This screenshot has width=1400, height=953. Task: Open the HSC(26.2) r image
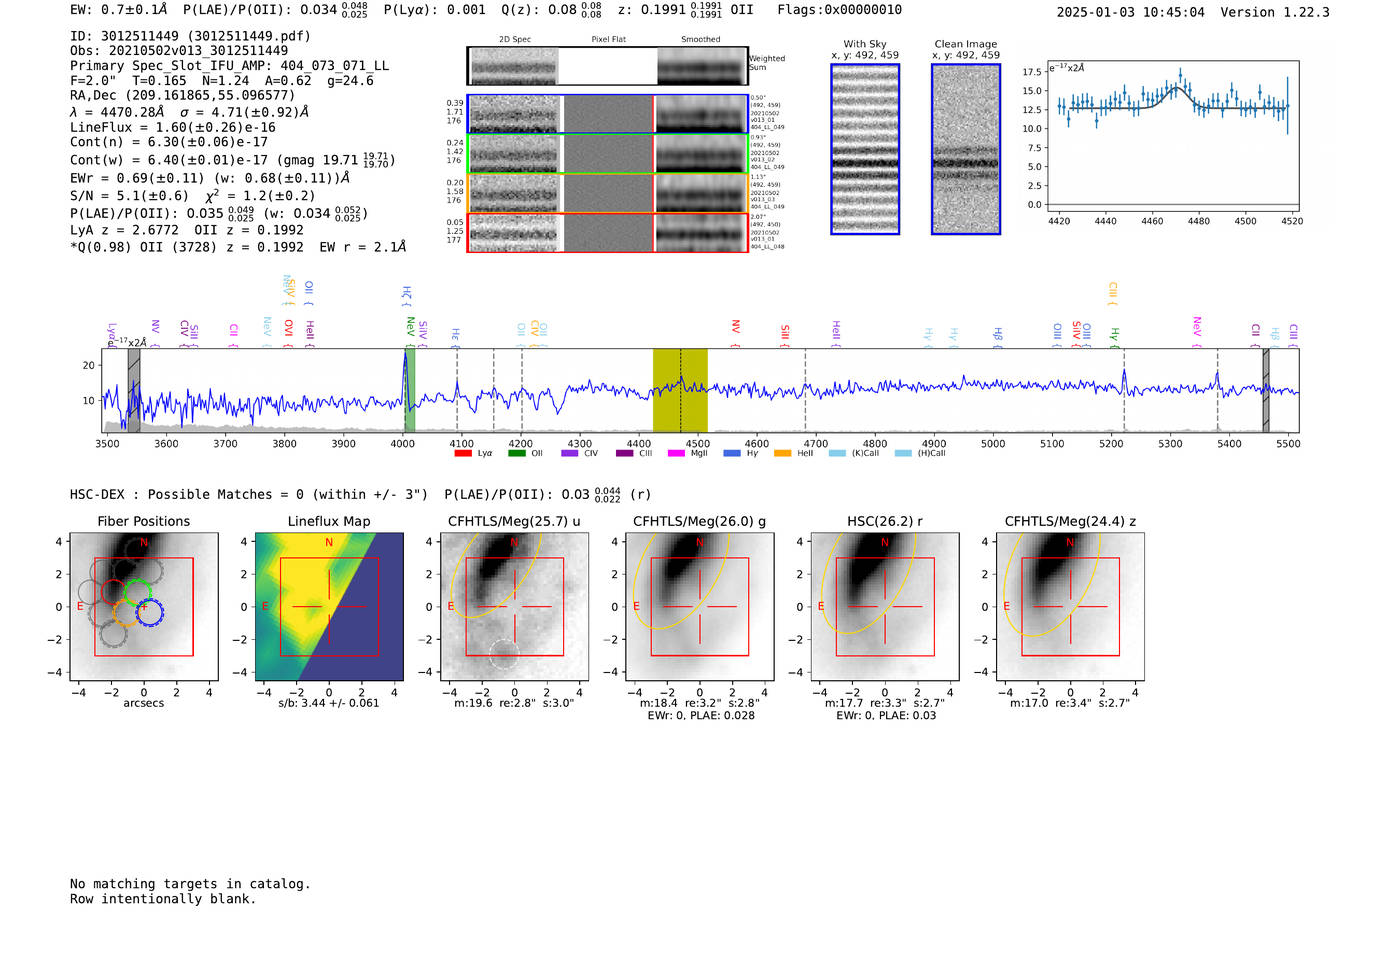[x=885, y=606]
